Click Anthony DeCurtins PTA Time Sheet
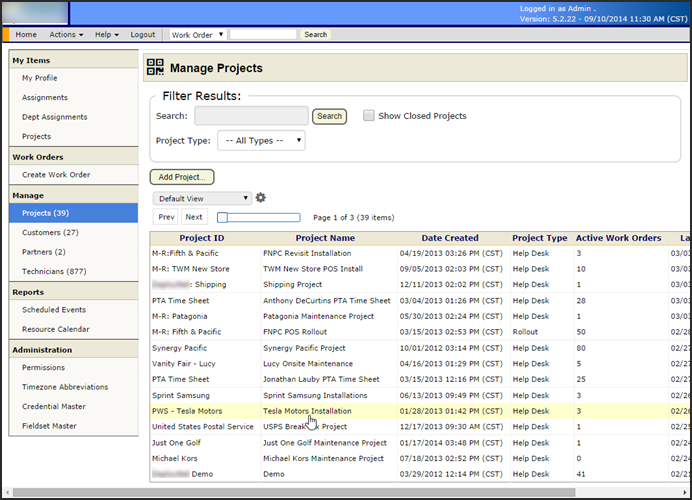Screen dimensions: 692x500 (327, 301)
